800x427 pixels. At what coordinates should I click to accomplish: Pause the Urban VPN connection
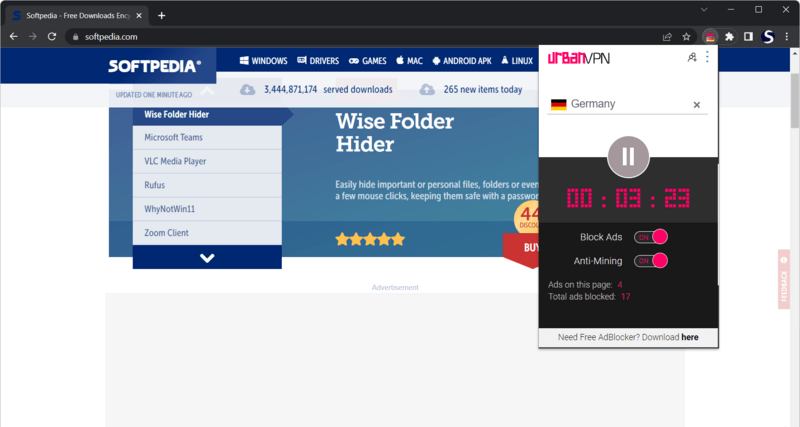(x=628, y=157)
